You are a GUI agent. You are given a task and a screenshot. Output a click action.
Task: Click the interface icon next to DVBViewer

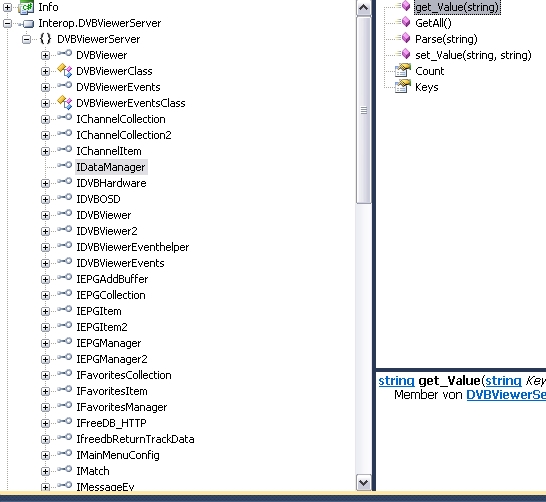coord(65,53)
